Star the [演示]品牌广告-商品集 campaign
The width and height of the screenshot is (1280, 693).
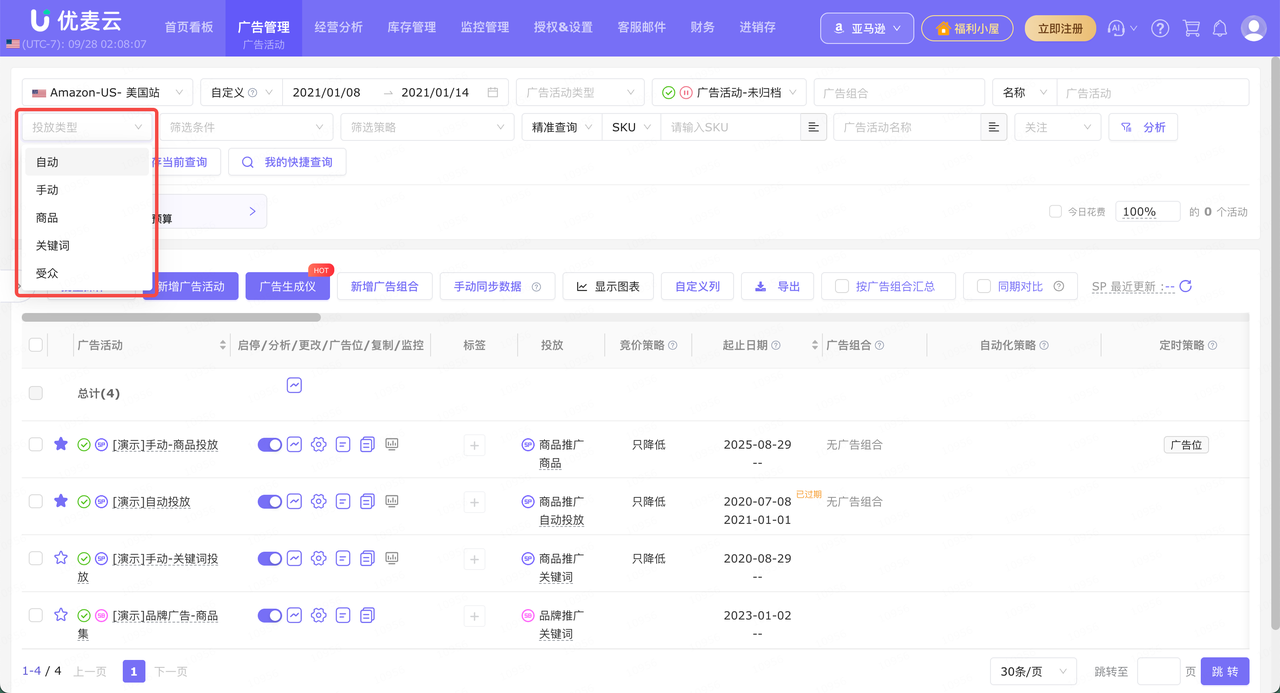pyautogui.click(x=61, y=615)
